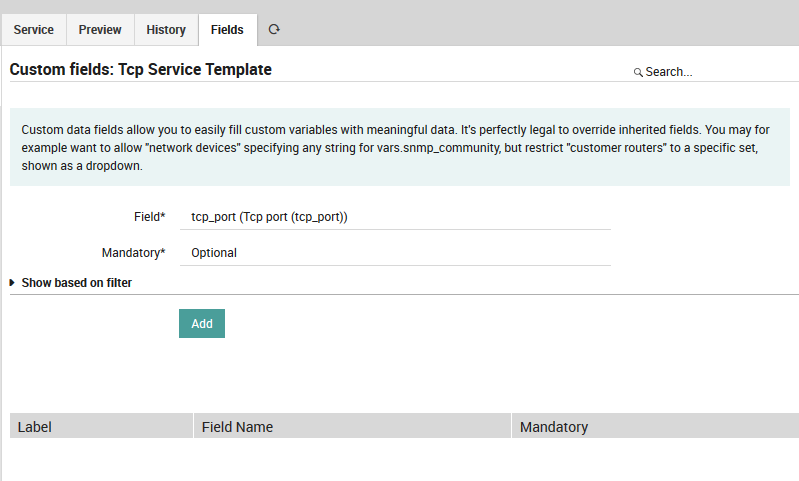Click the Field Name column header
Viewport: 799px width, 481px height.
[x=237, y=427]
